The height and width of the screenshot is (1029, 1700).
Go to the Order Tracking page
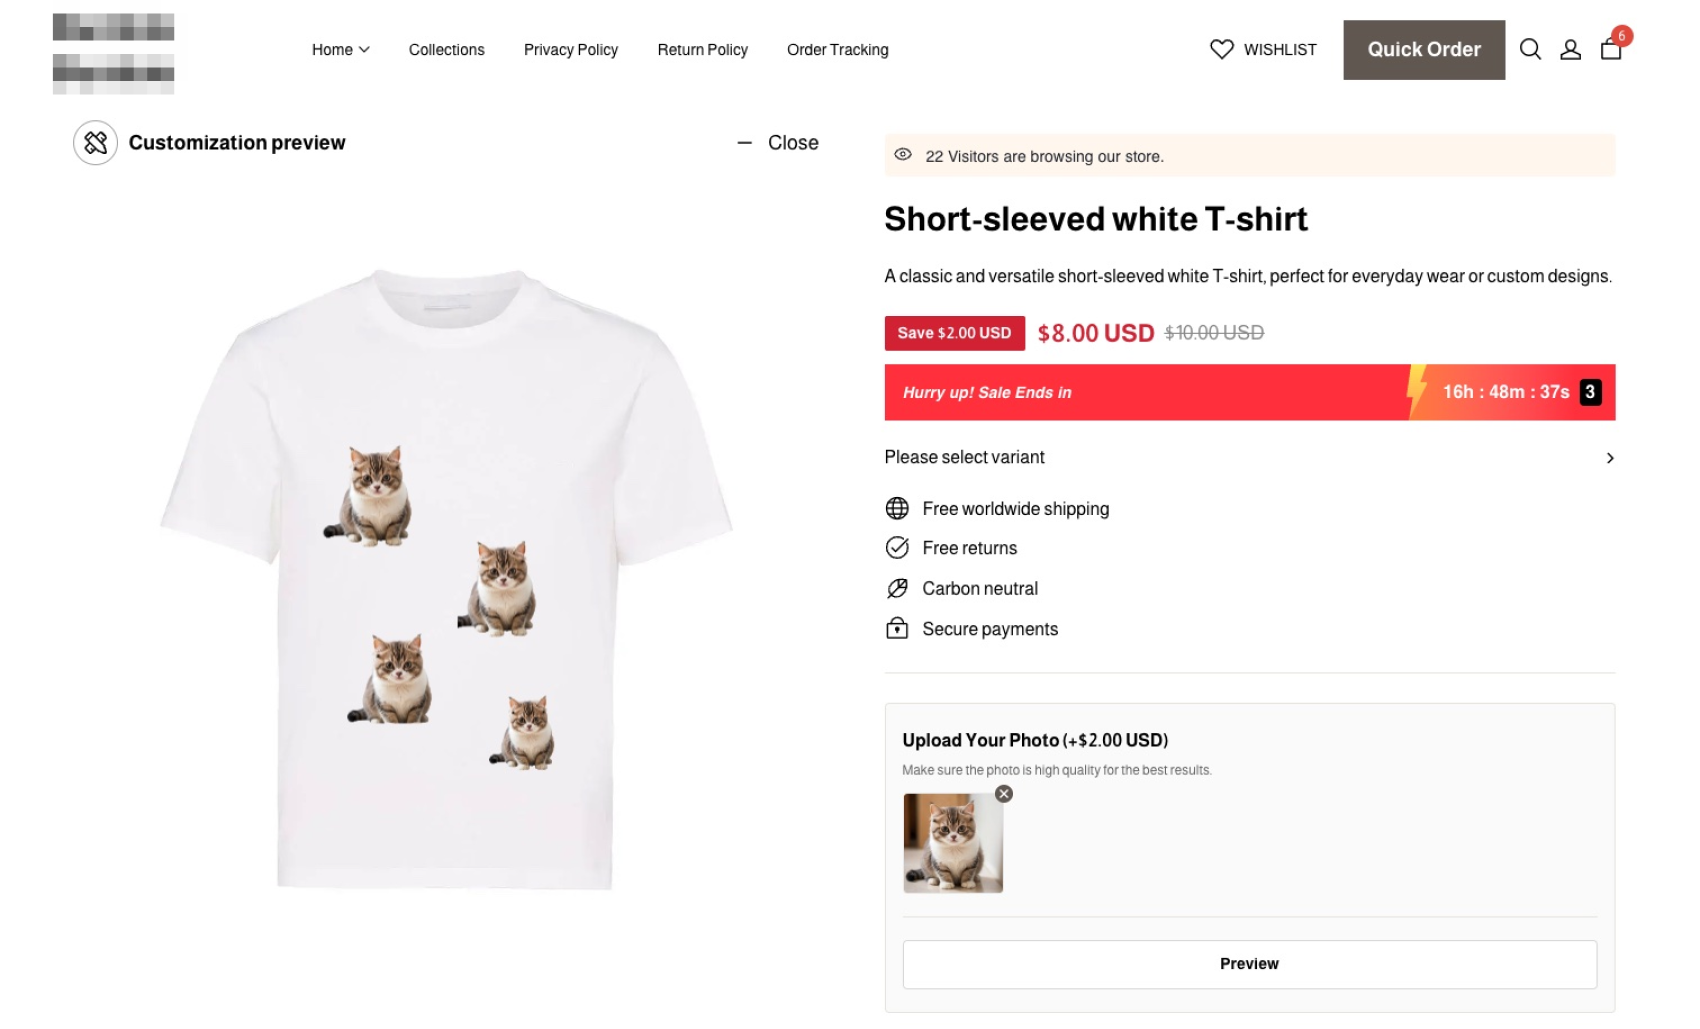coord(837,50)
